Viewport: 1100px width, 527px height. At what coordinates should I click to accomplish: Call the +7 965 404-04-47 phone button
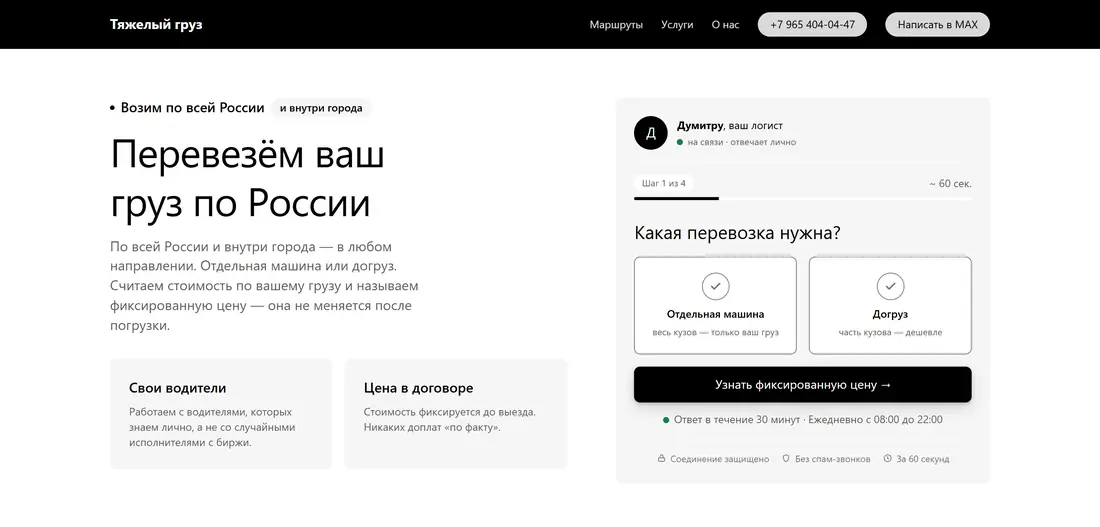tap(812, 25)
